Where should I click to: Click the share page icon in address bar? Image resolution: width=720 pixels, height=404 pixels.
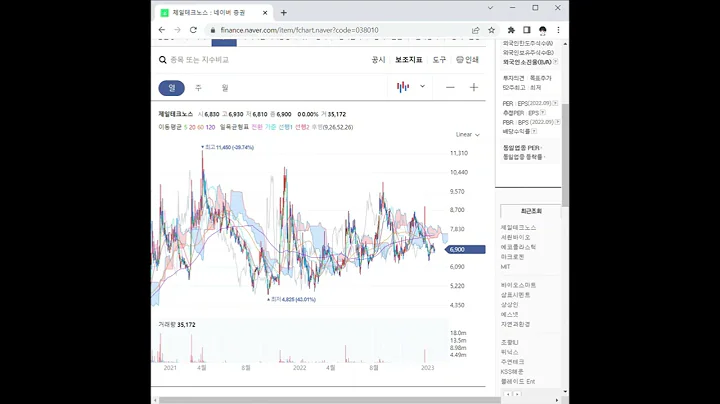pyautogui.click(x=476, y=30)
